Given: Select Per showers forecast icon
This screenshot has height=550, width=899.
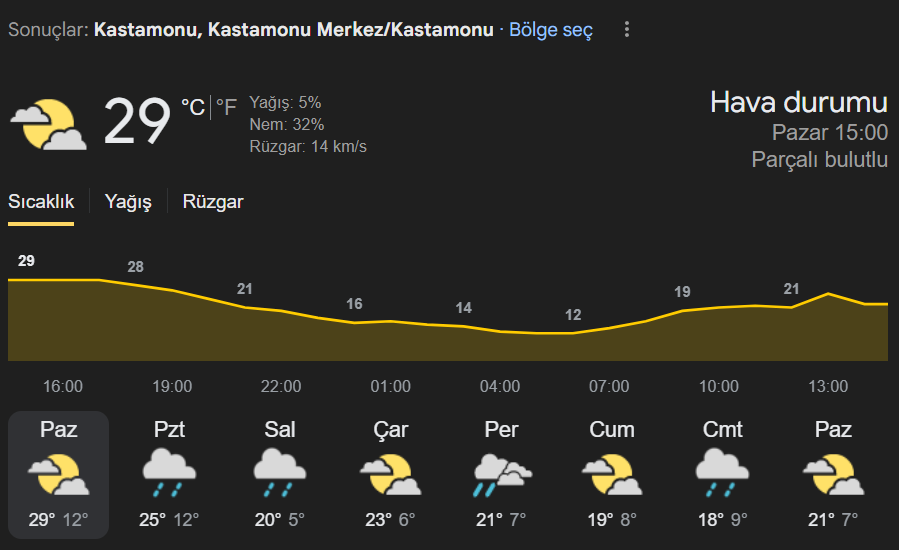Looking at the screenshot, I should tap(502, 474).
